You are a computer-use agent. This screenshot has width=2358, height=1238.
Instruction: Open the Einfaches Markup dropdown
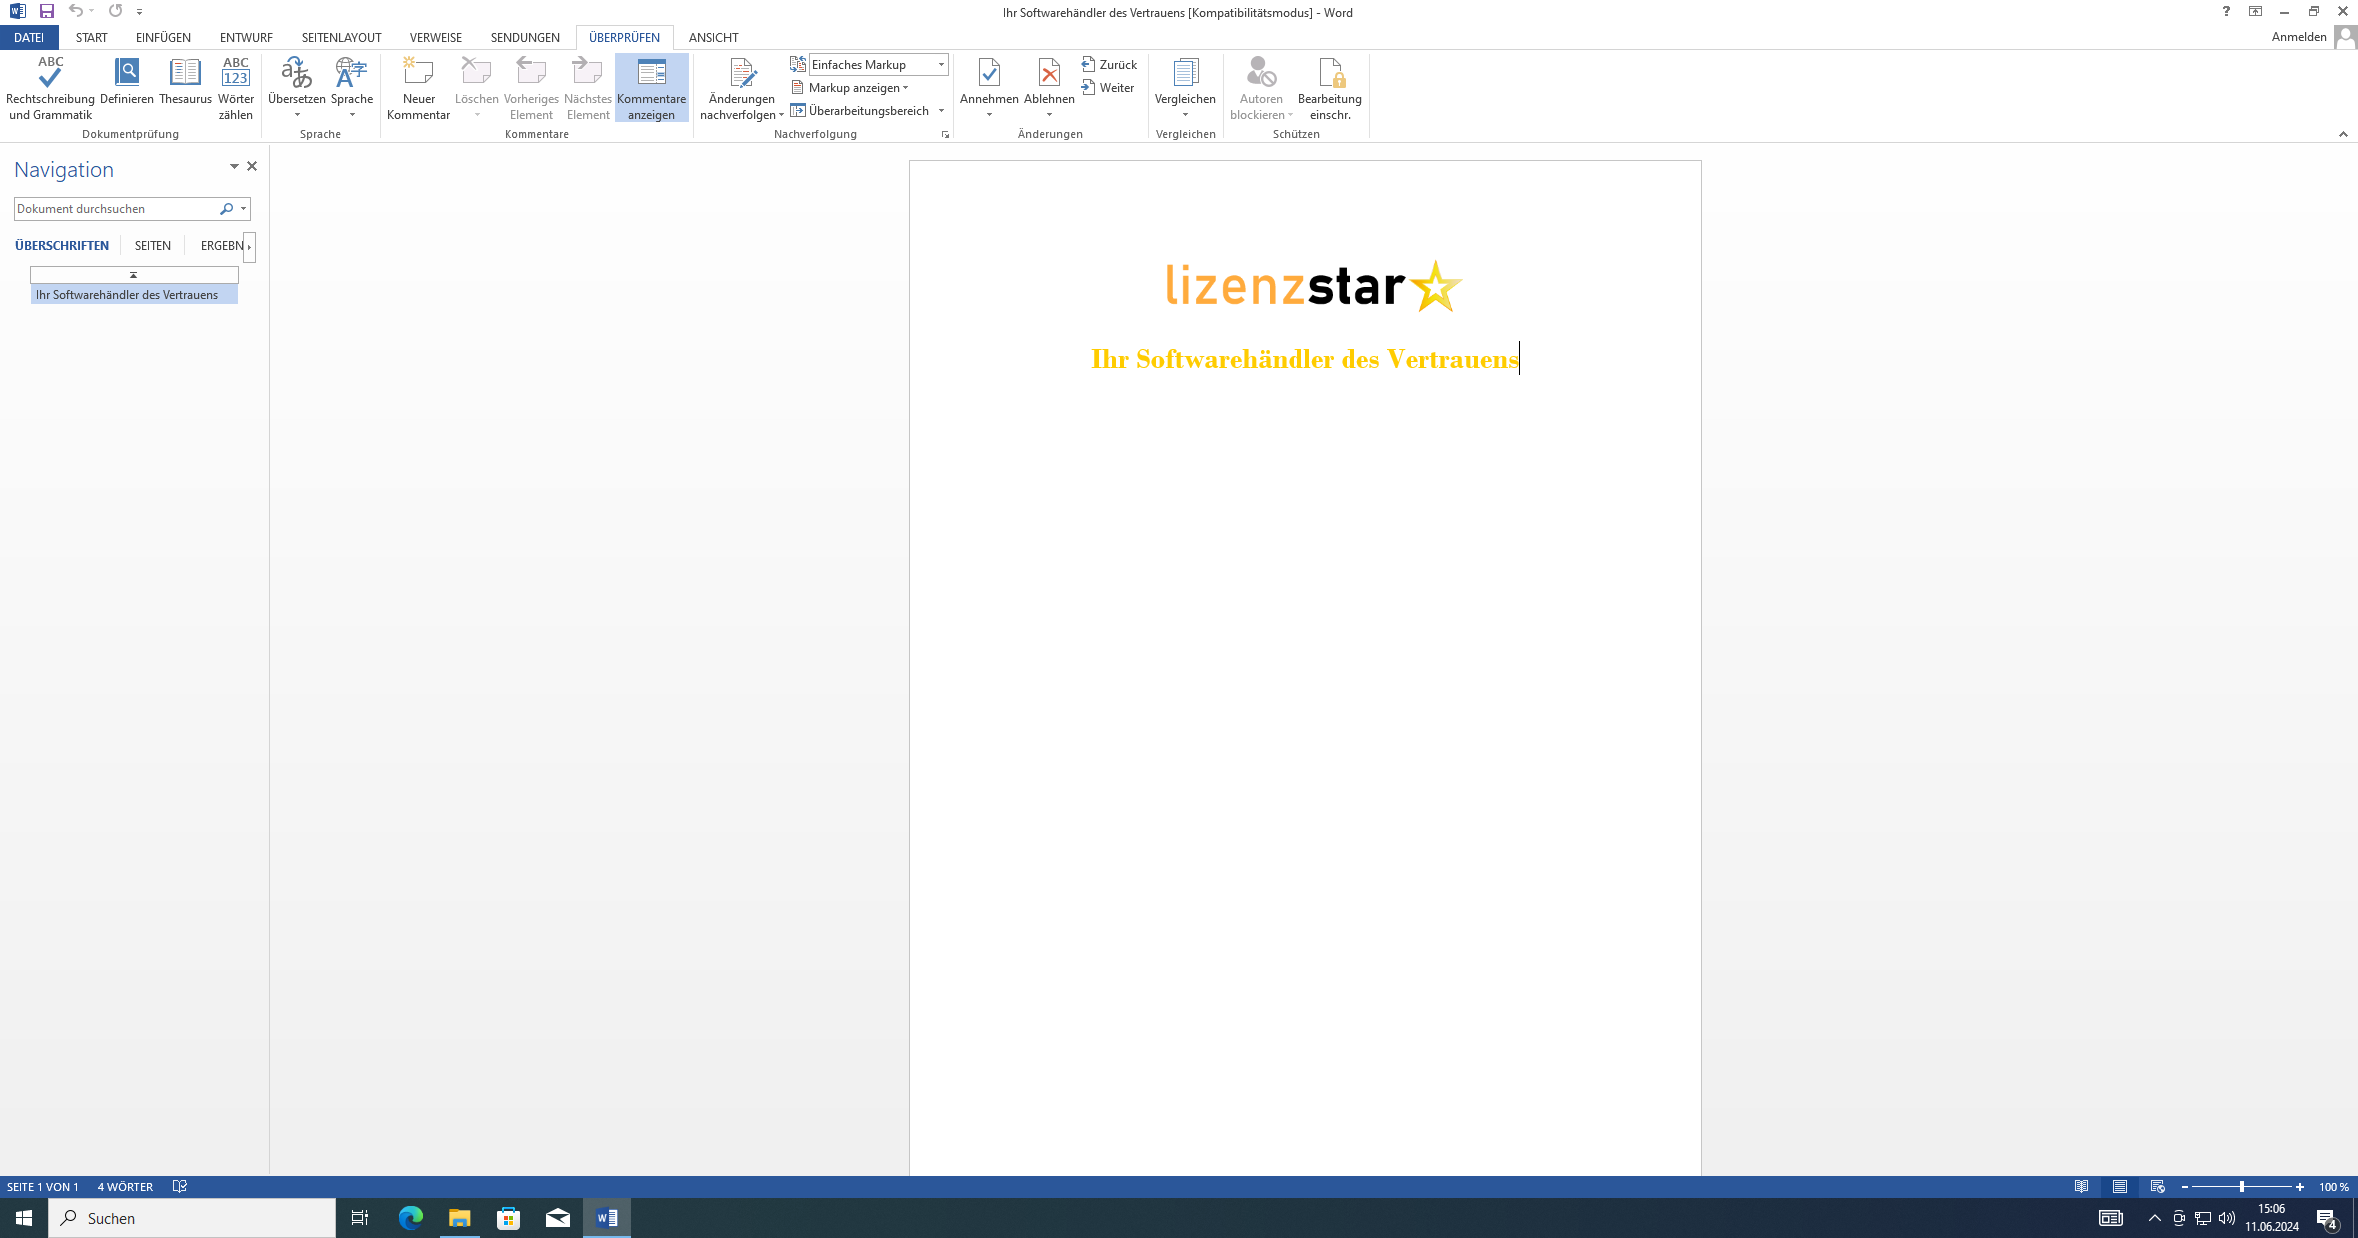tap(941, 64)
